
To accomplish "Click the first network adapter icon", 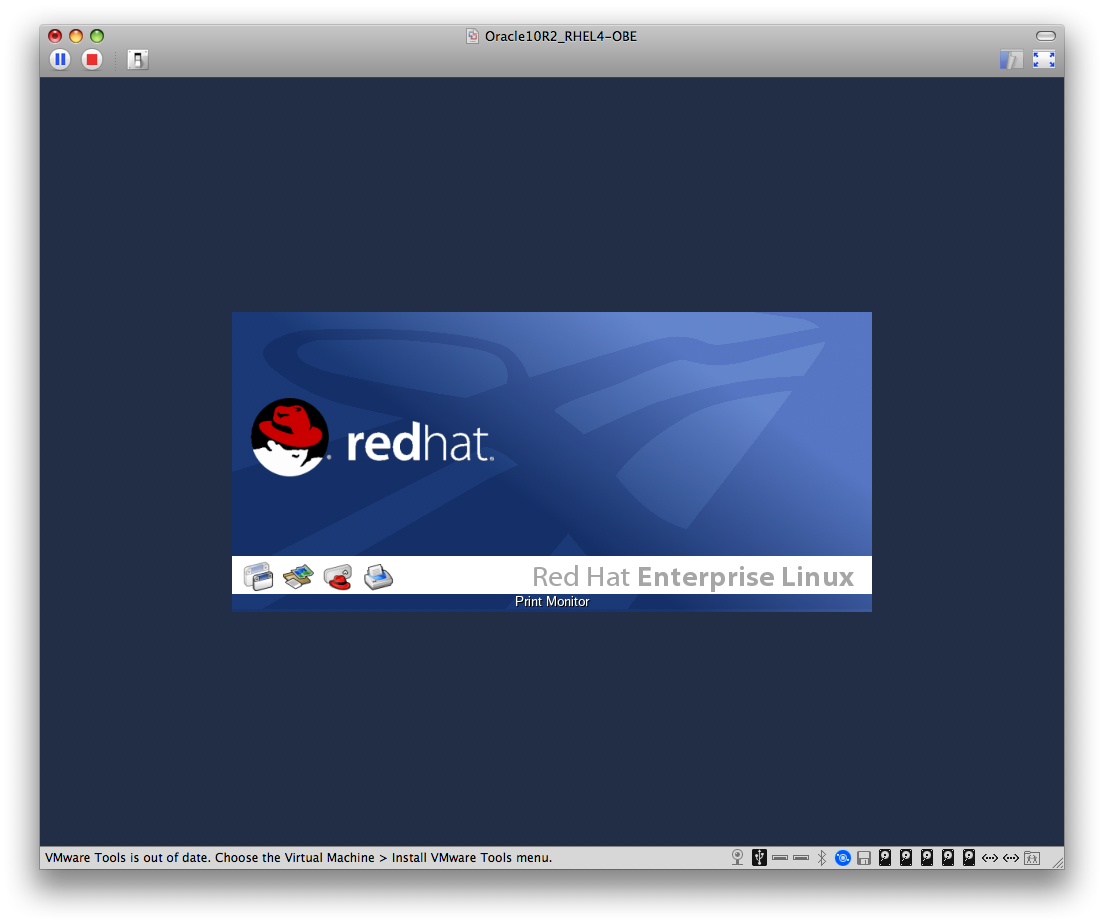I will (x=990, y=858).
